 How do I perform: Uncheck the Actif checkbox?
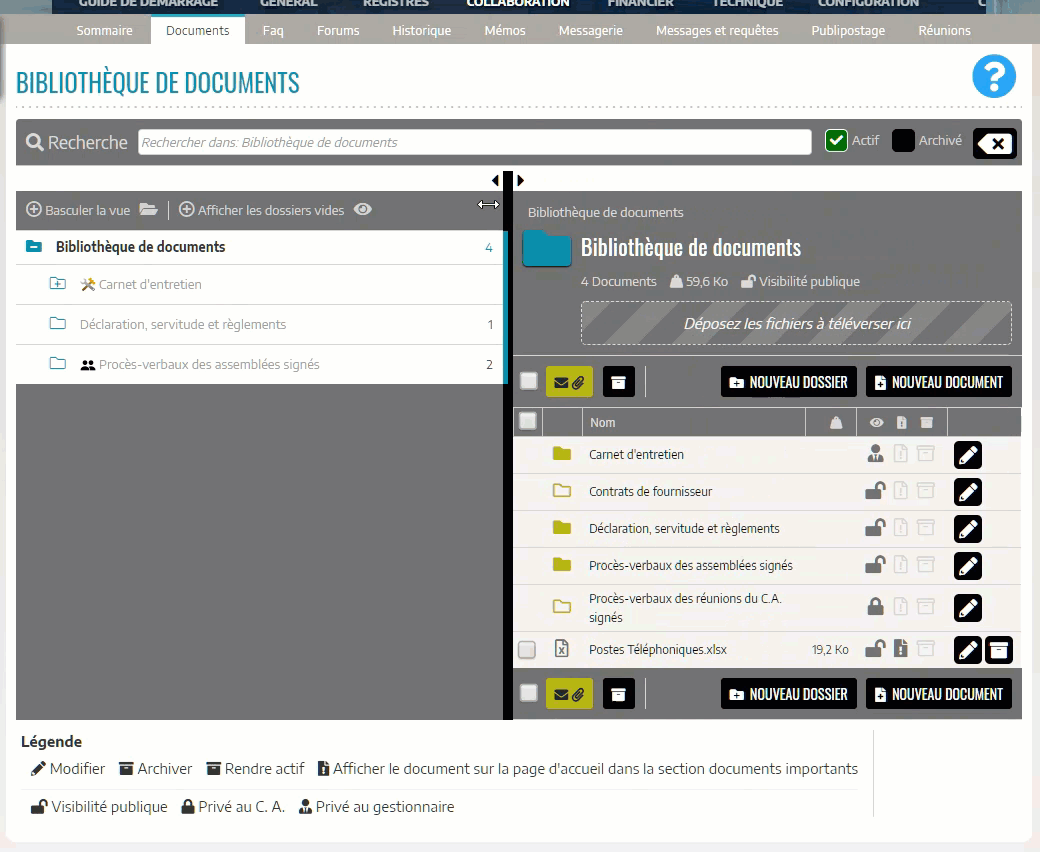click(x=834, y=141)
